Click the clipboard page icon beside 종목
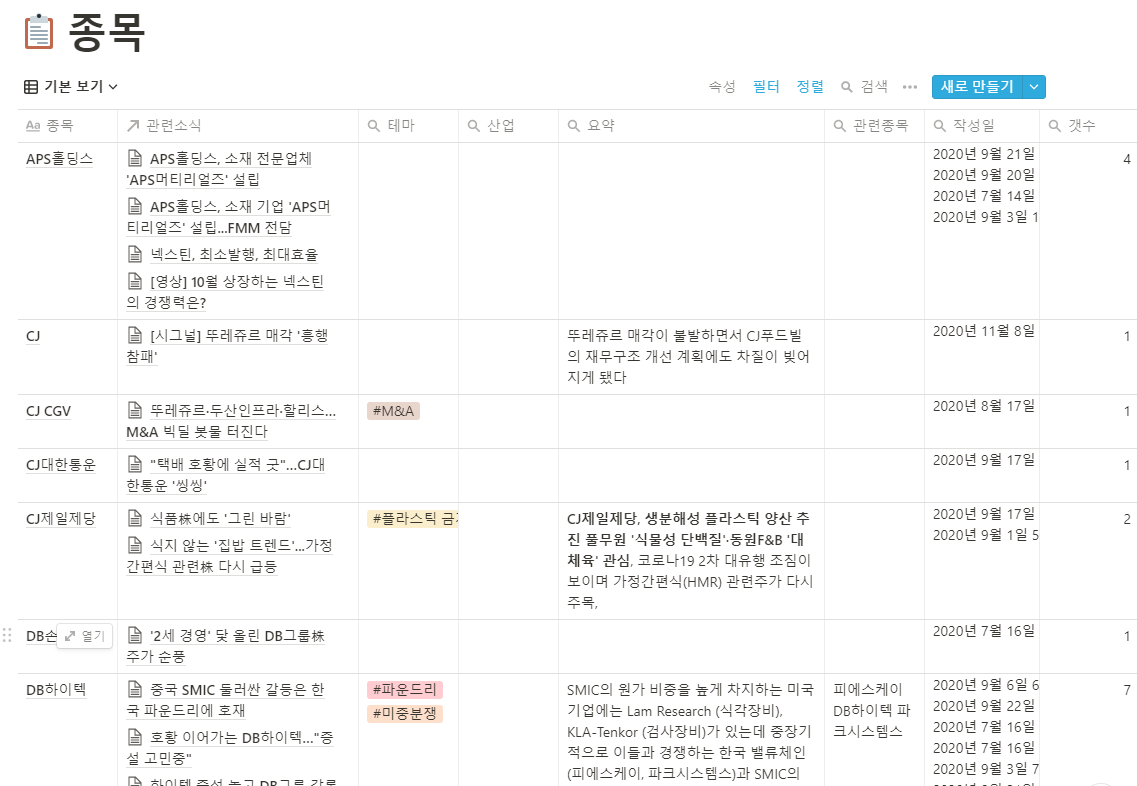This screenshot has height=786, width=1137. [38, 32]
